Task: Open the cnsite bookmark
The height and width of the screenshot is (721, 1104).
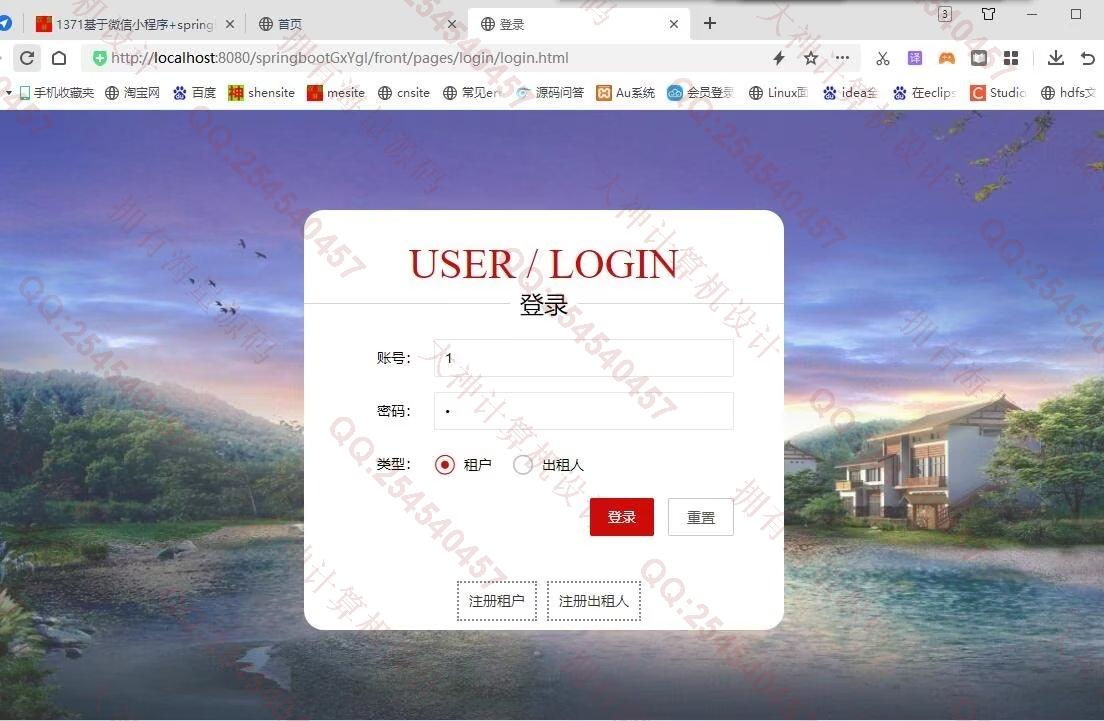Action: (403, 92)
